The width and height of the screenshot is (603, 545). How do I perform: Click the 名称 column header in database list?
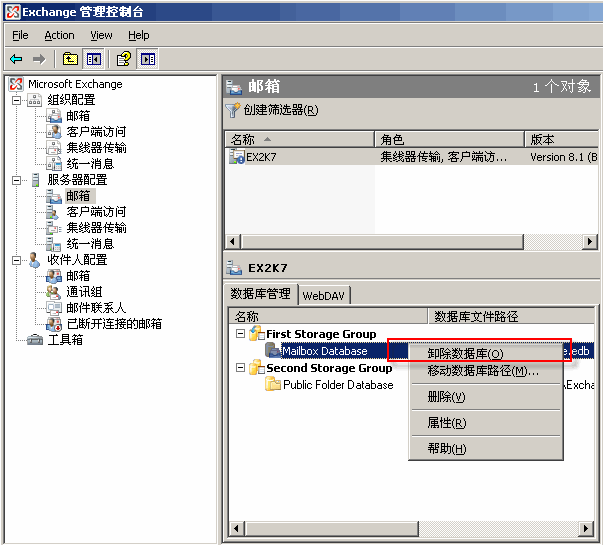[x=328, y=317]
